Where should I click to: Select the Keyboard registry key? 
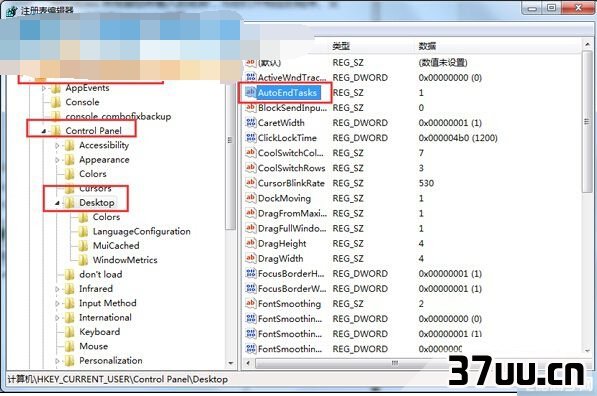pyautogui.click(x=99, y=332)
